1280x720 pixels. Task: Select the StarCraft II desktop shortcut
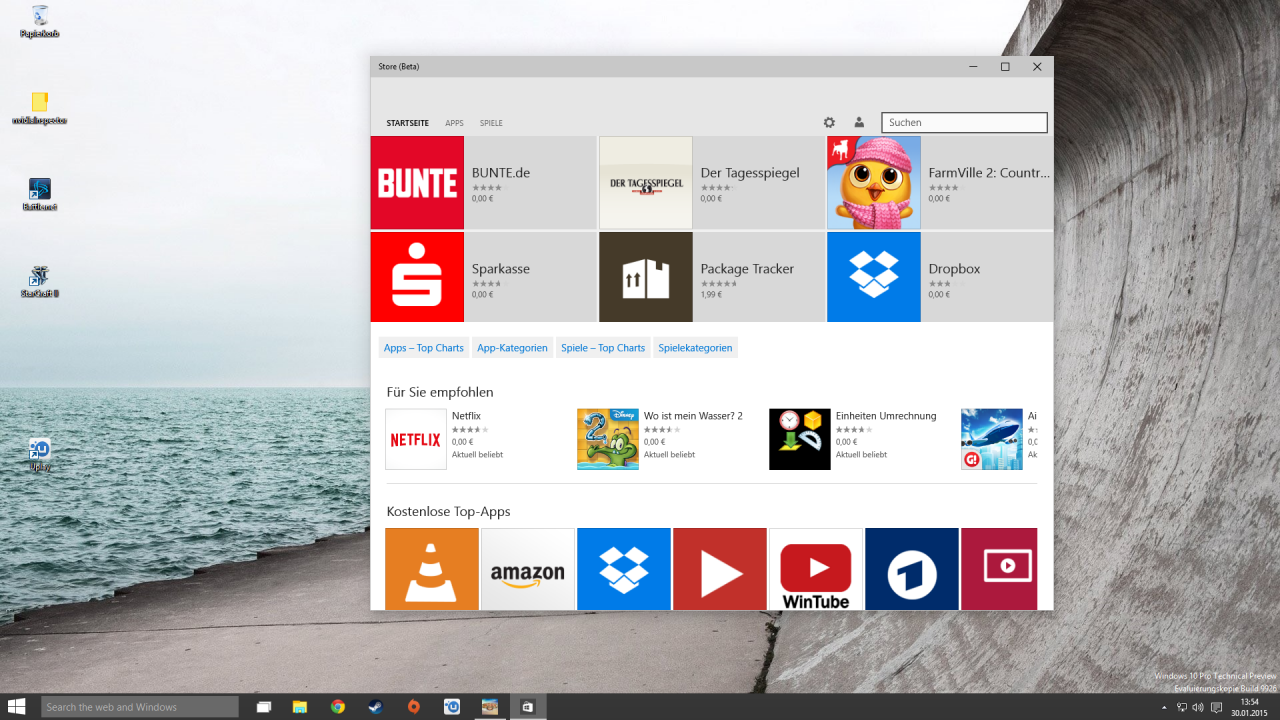[x=40, y=282]
